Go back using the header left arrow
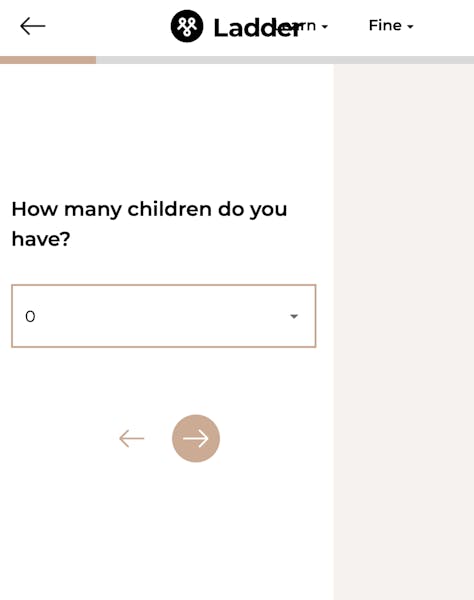 [33, 26]
